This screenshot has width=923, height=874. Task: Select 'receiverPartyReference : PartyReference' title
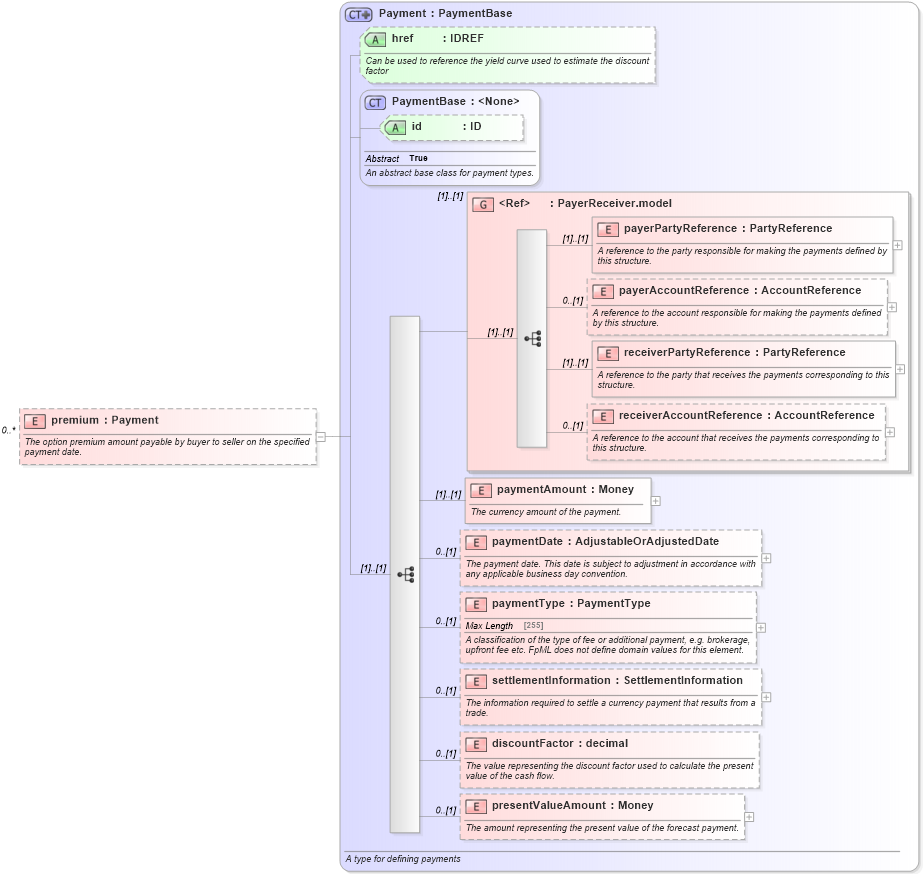[735, 353]
